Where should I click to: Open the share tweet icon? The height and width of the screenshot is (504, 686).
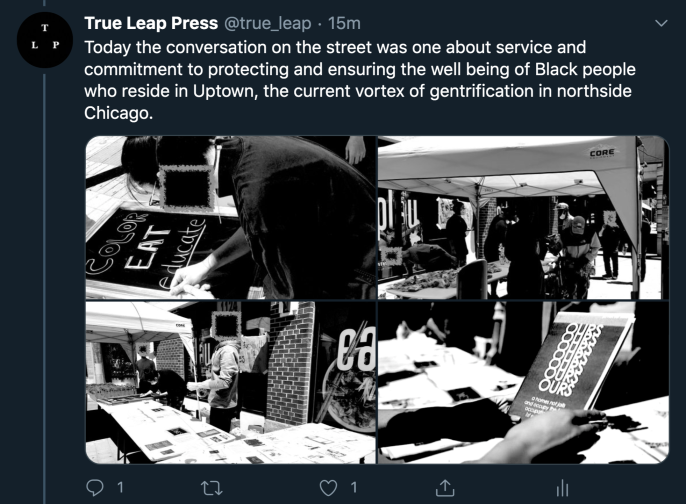(x=445, y=488)
